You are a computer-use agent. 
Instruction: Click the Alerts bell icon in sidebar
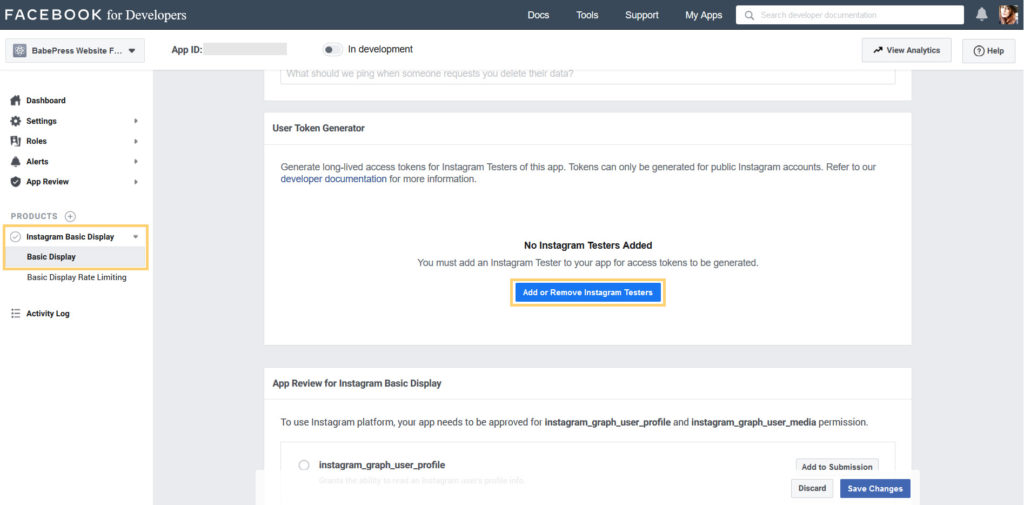click(15, 162)
